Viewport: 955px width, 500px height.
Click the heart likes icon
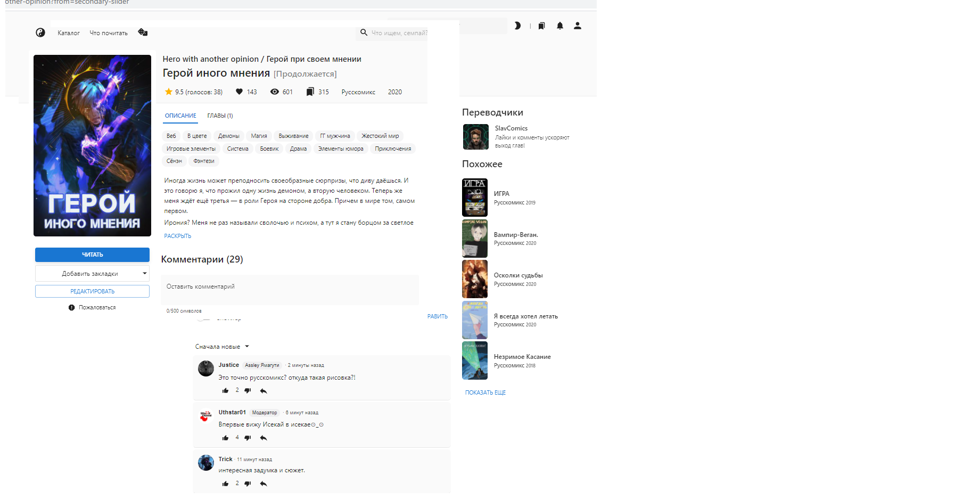click(239, 92)
